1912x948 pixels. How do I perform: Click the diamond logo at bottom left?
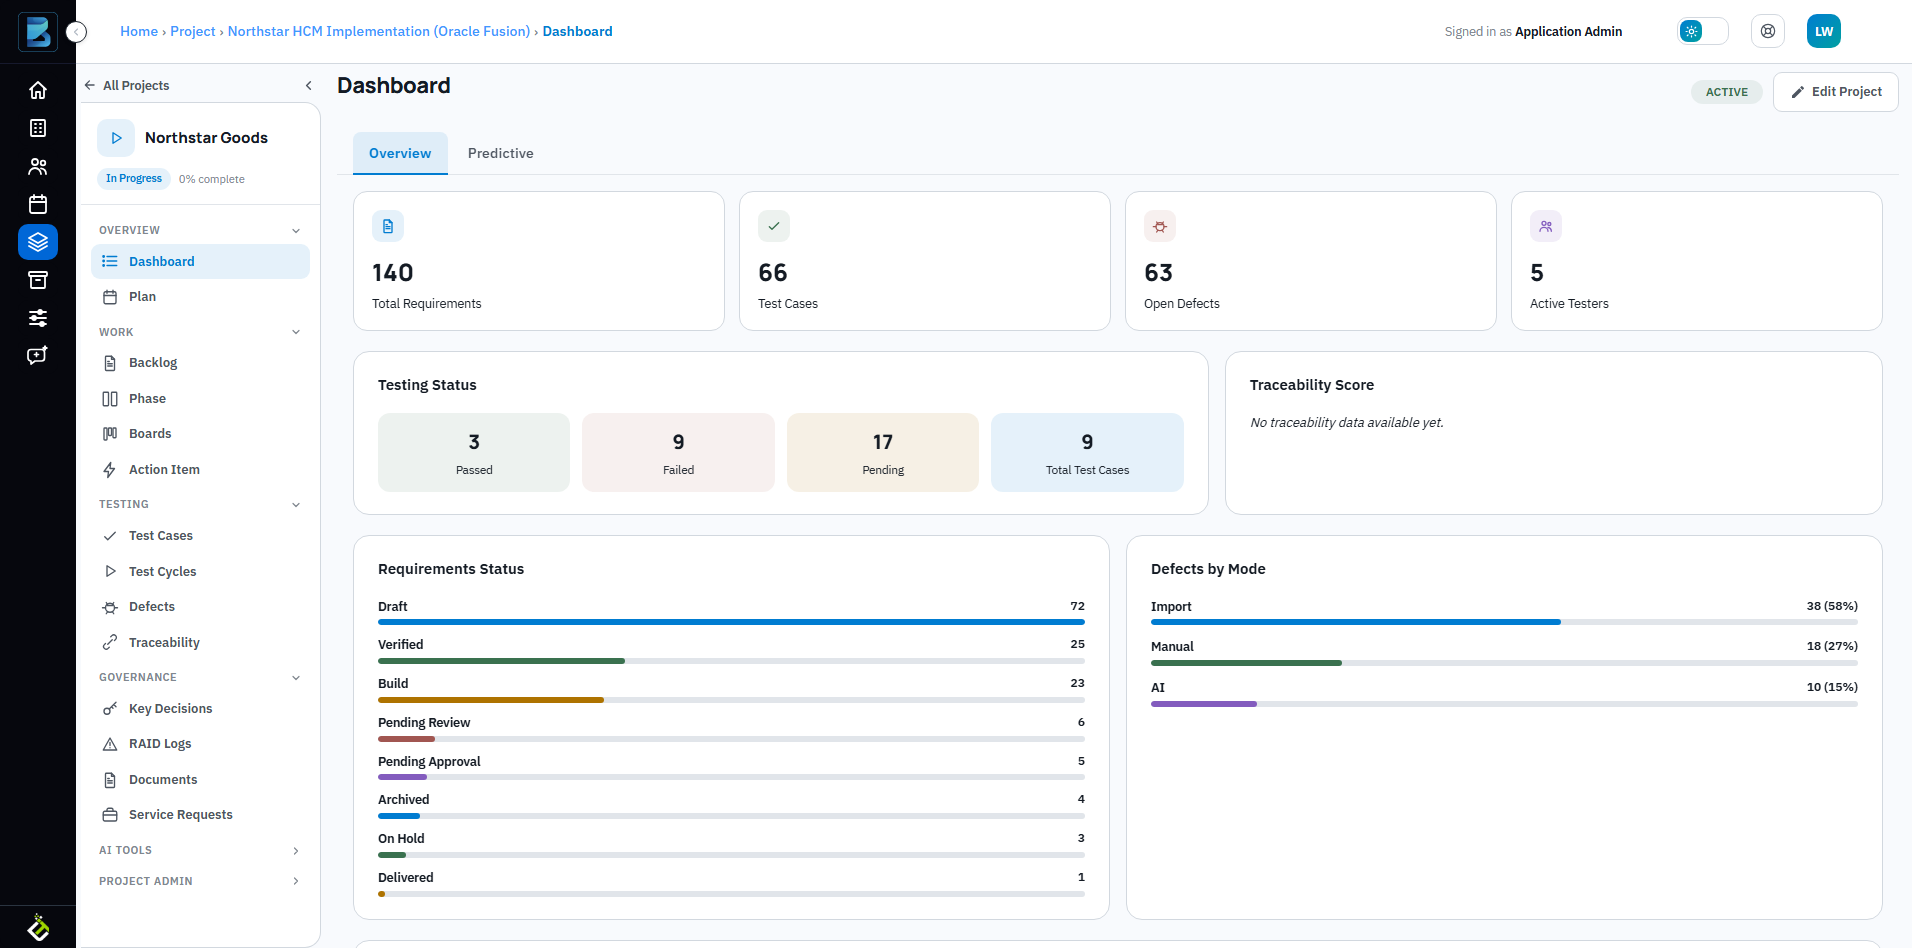click(x=38, y=927)
